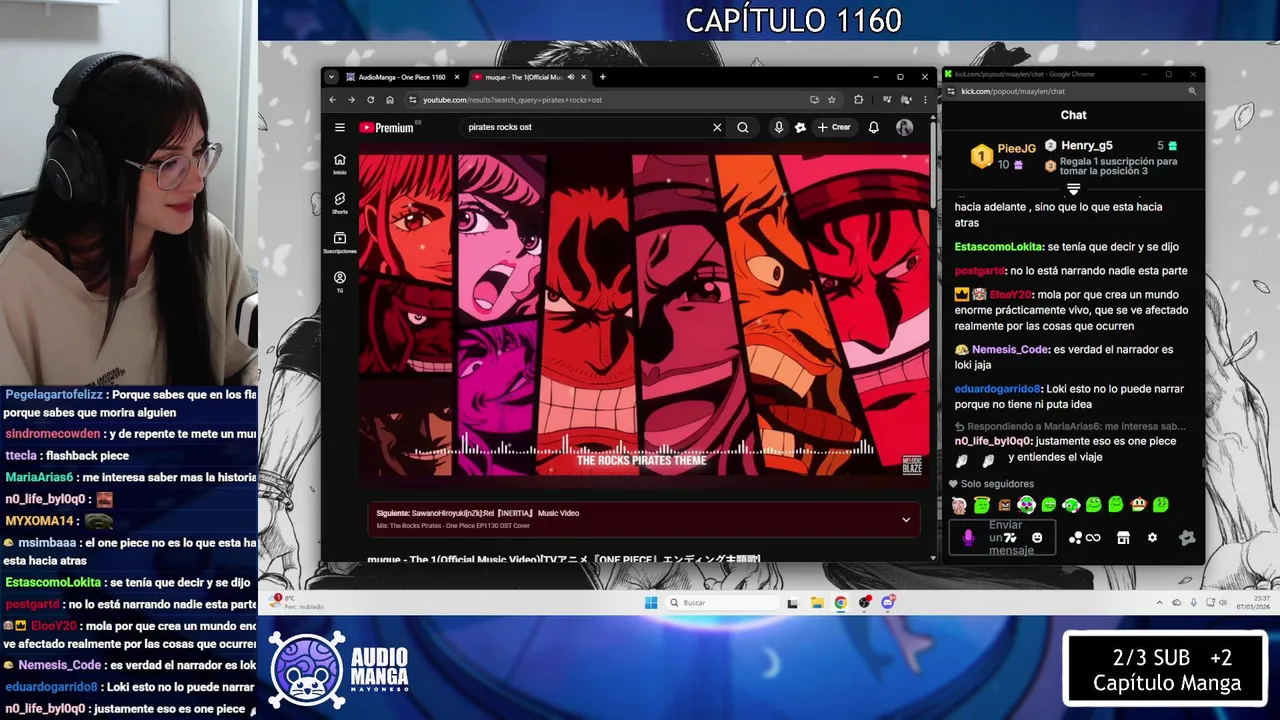Clear the YouTube search box text
The image size is (1280, 720).
click(717, 127)
